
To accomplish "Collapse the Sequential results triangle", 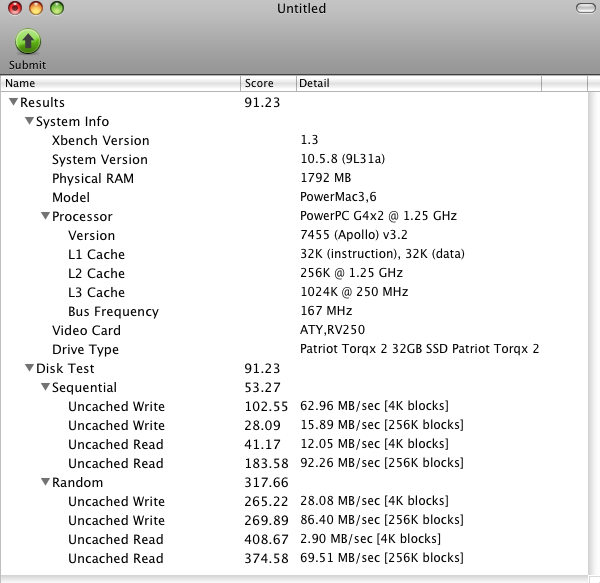I will [46, 387].
